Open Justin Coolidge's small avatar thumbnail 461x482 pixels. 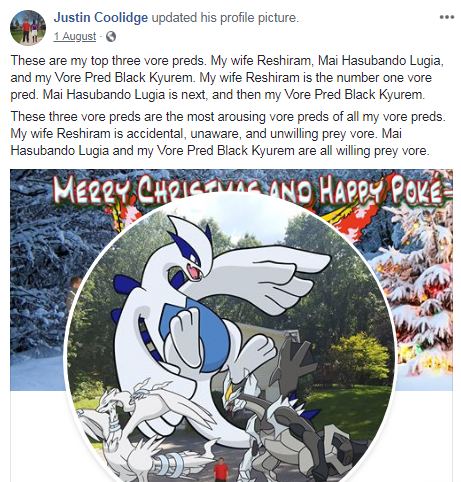point(28,28)
